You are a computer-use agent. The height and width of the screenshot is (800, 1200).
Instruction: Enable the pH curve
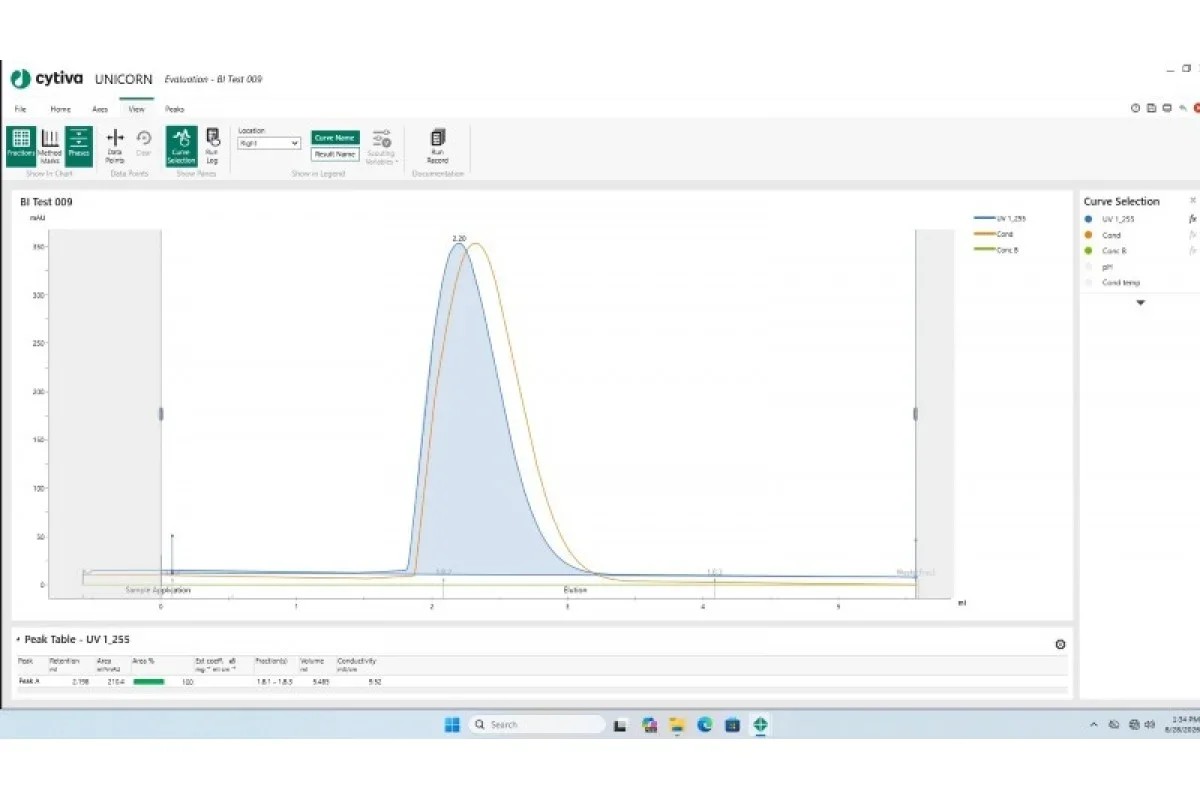point(1088,266)
